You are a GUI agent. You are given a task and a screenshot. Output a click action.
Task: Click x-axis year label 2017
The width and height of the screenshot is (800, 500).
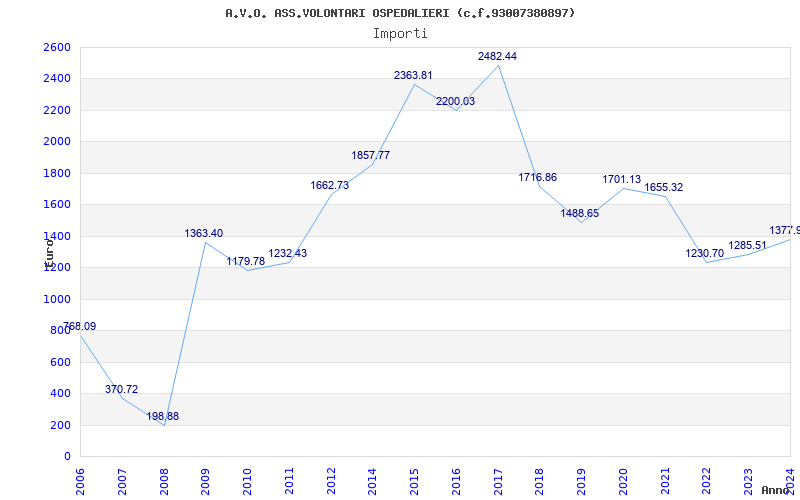pos(498,482)
